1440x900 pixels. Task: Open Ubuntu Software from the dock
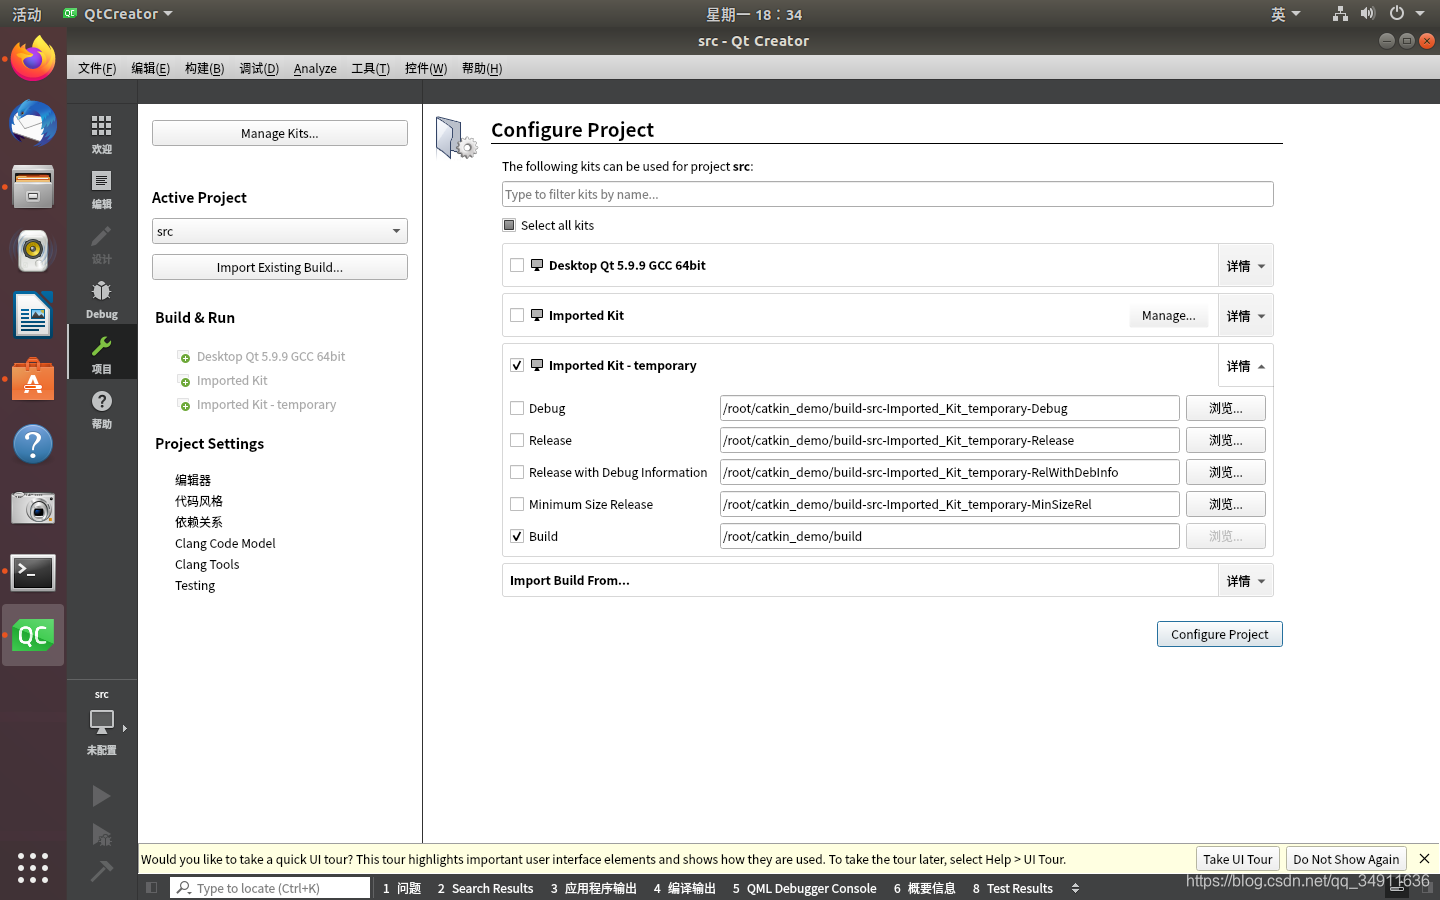pyautogui.click(x=33, y=380)
